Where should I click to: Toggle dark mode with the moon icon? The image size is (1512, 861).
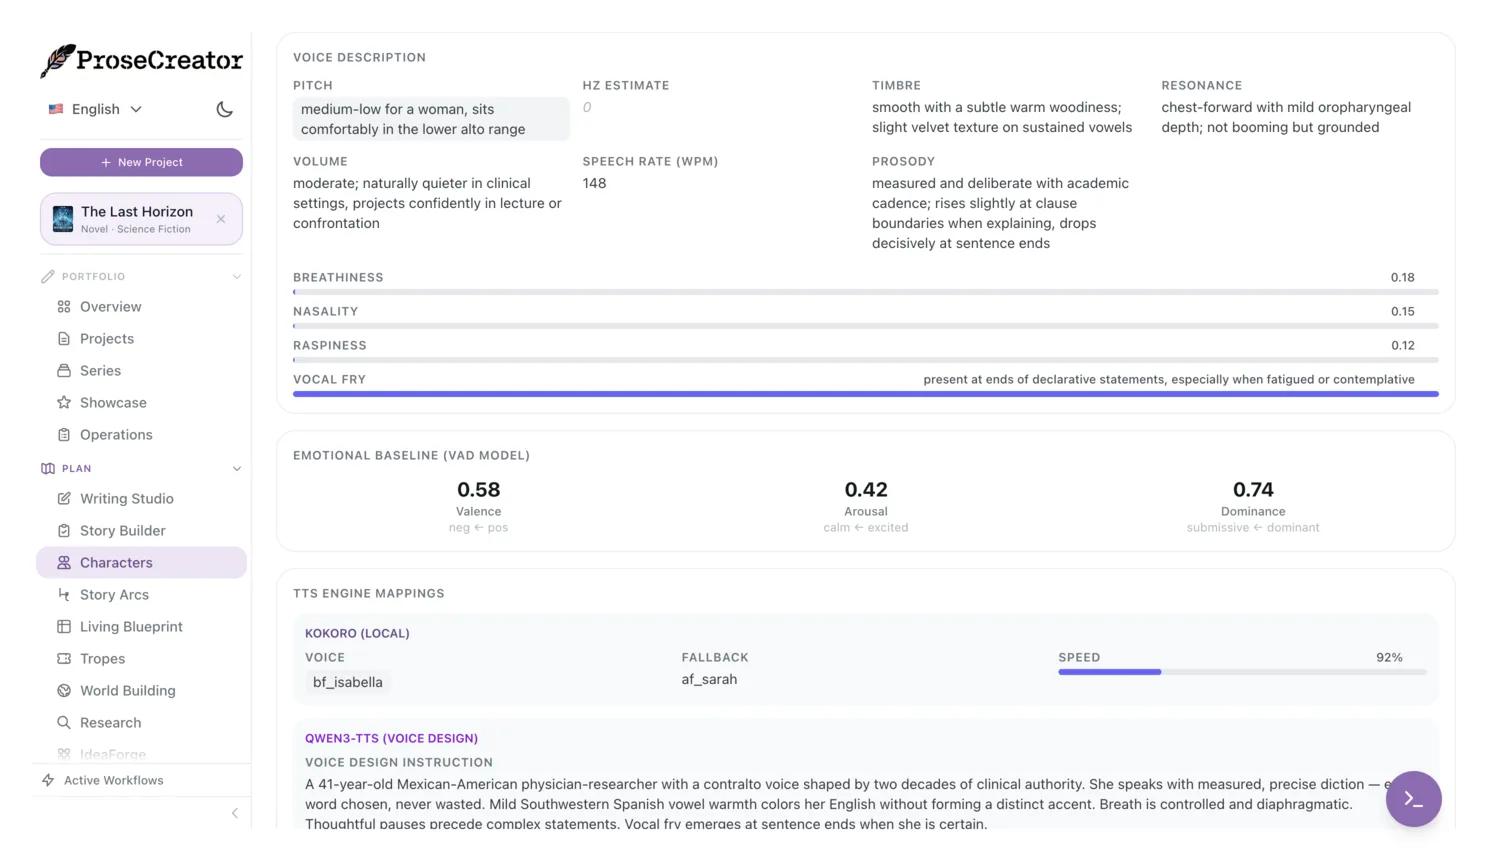point(224,109)
